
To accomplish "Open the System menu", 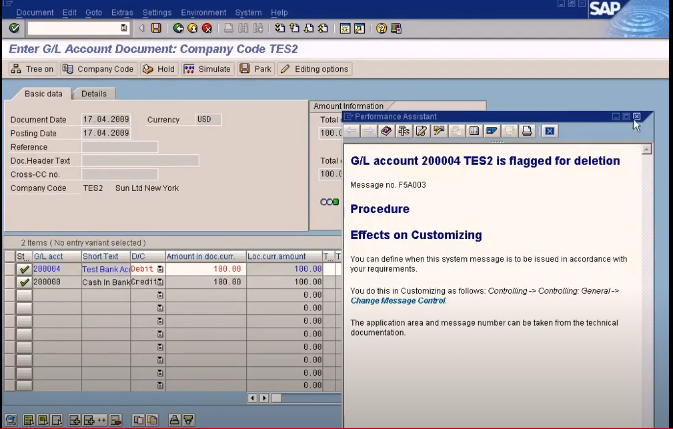I will coord(248,12).
